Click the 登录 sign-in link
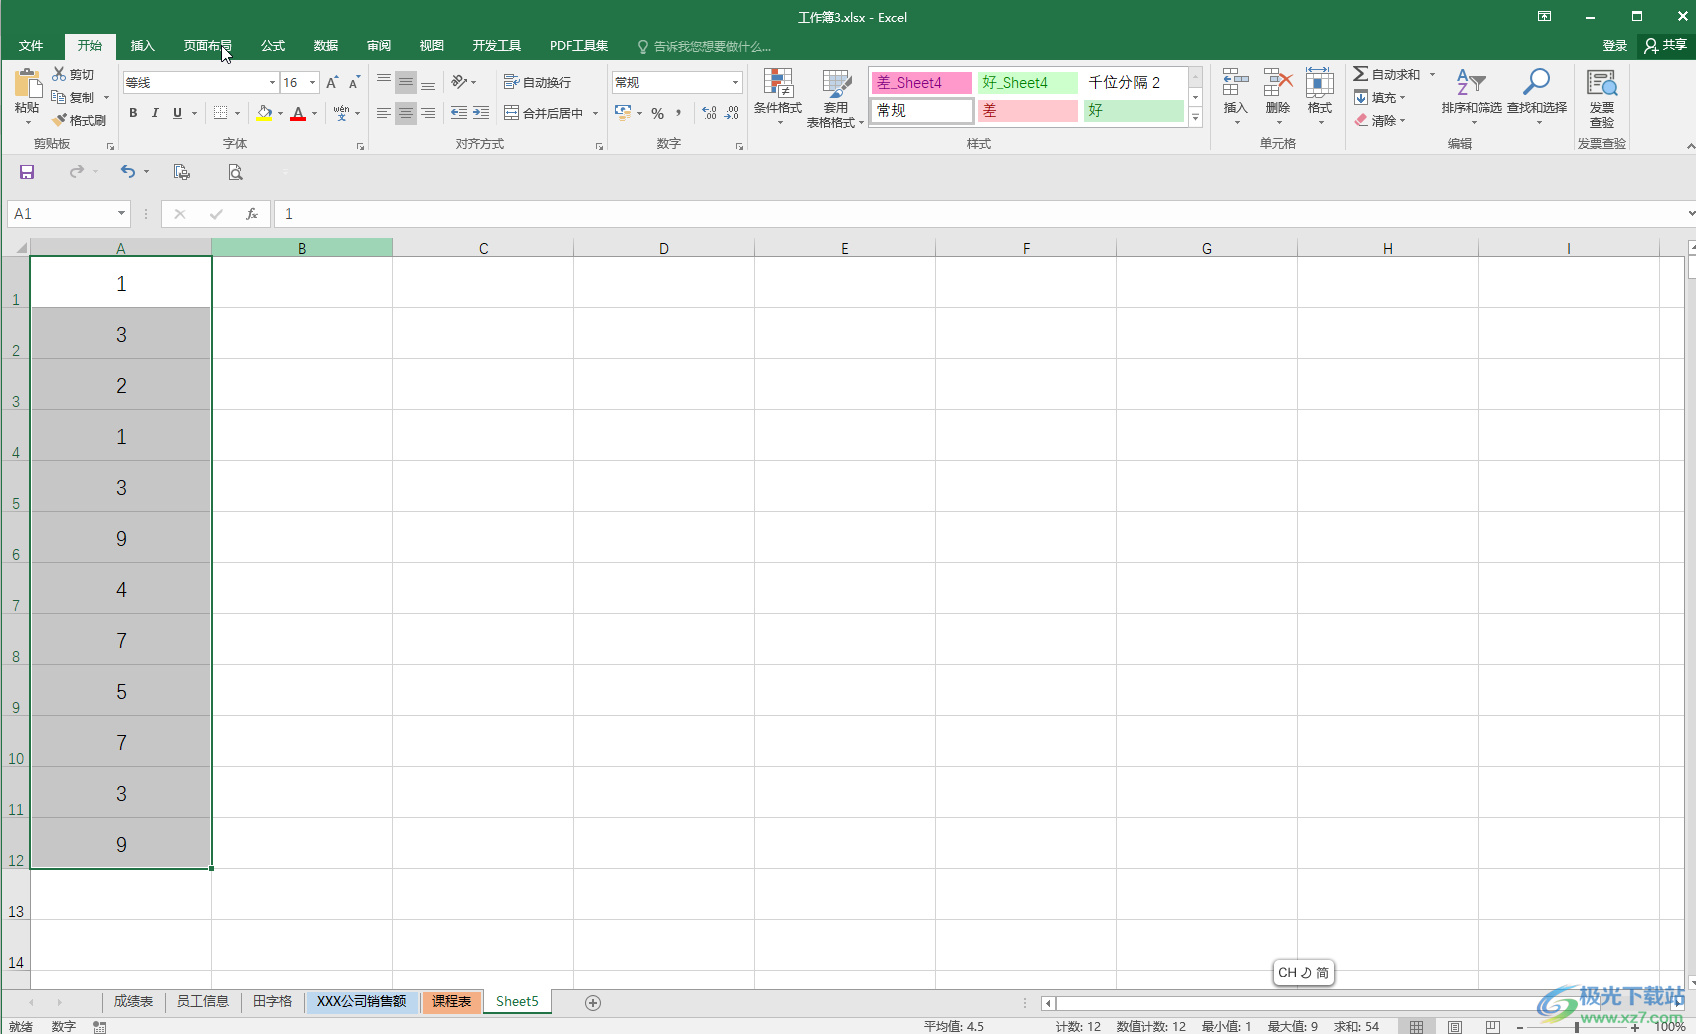Image resolution: width=1696 pixels, height=1034 pixels. pos(1614,46)
